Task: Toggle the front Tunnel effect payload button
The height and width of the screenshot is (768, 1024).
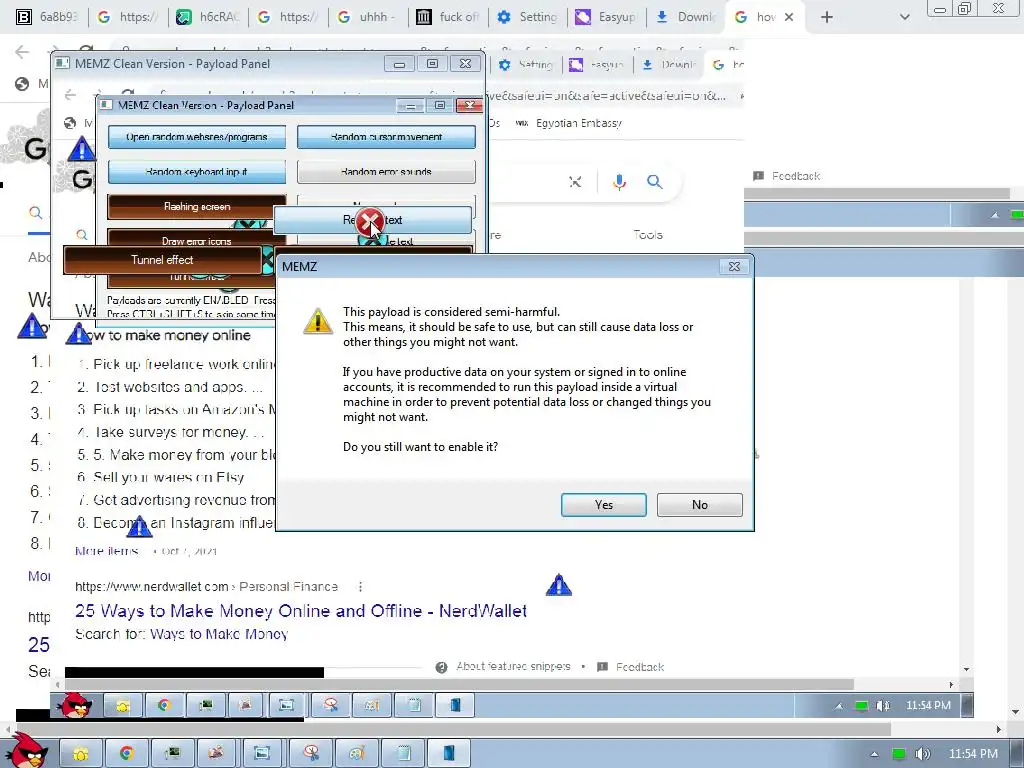Action: click(162, 260)
